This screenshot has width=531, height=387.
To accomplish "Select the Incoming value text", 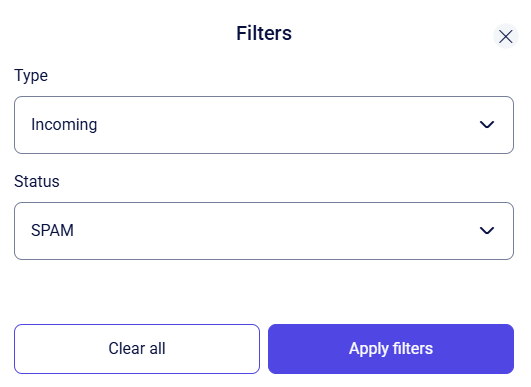I will click(64, 125).
